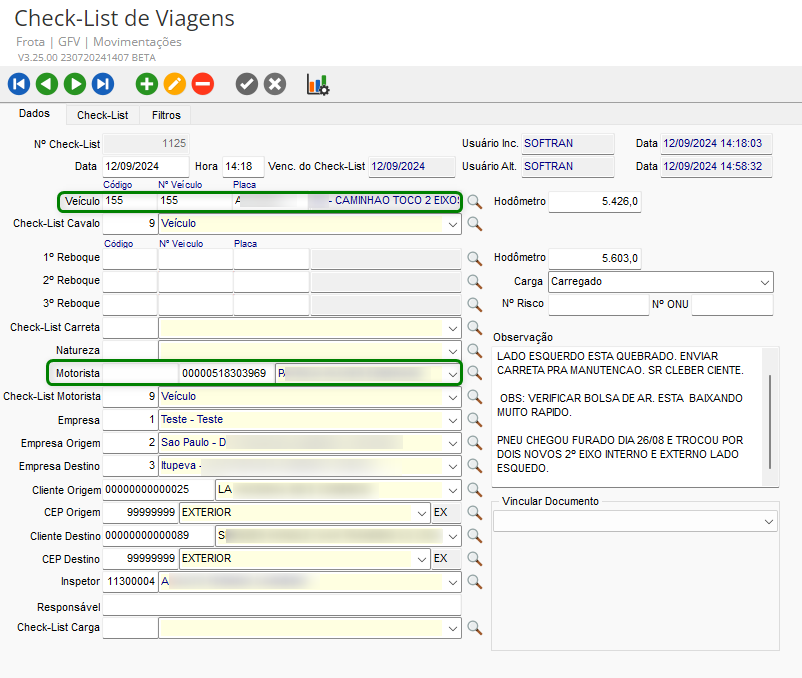Open search next to Motorista field

click(x=475, y=373)
